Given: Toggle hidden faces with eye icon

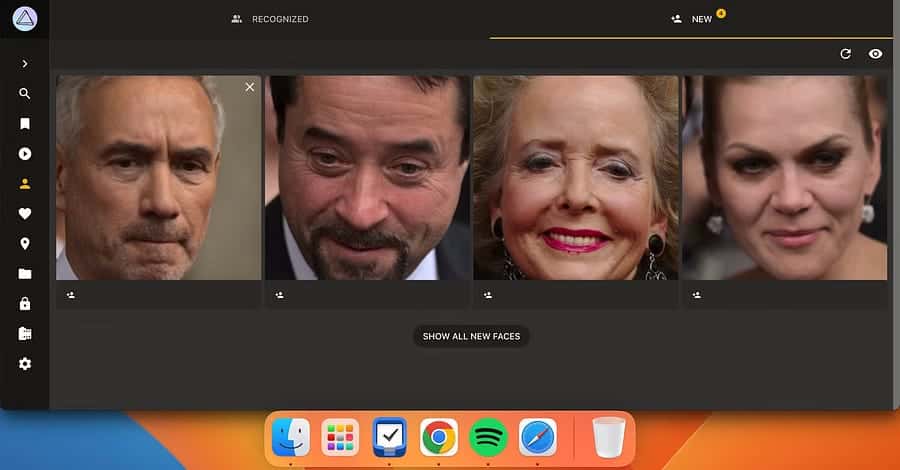Looking at the screenshot, I should pyautogui.click(x=875, y=54).
